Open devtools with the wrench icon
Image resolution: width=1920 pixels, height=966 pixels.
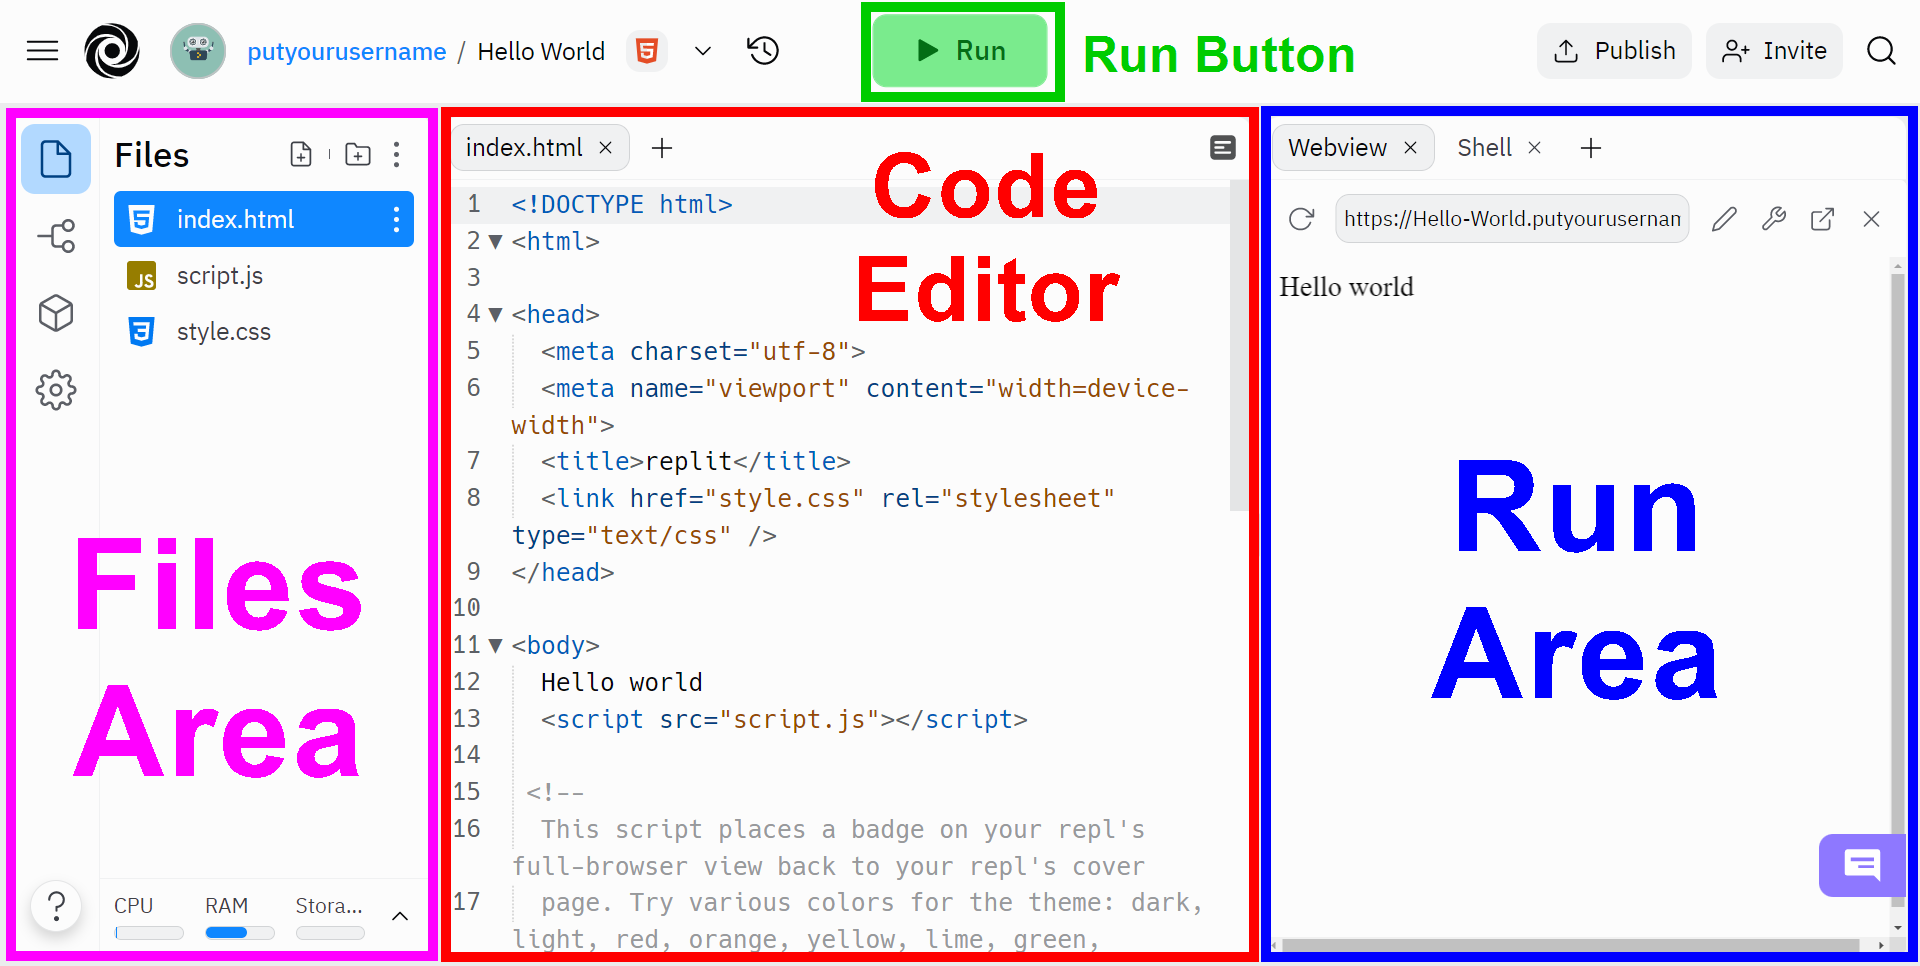point(1774,218)
